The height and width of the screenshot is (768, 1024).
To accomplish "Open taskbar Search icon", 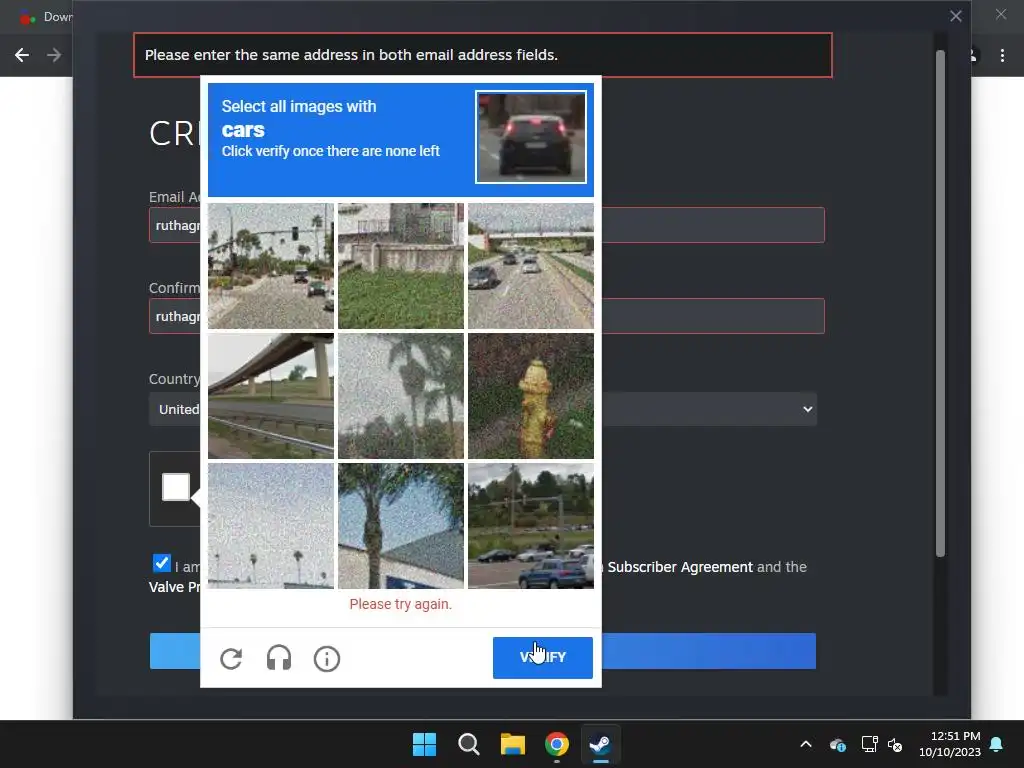I will pos(468,744).
